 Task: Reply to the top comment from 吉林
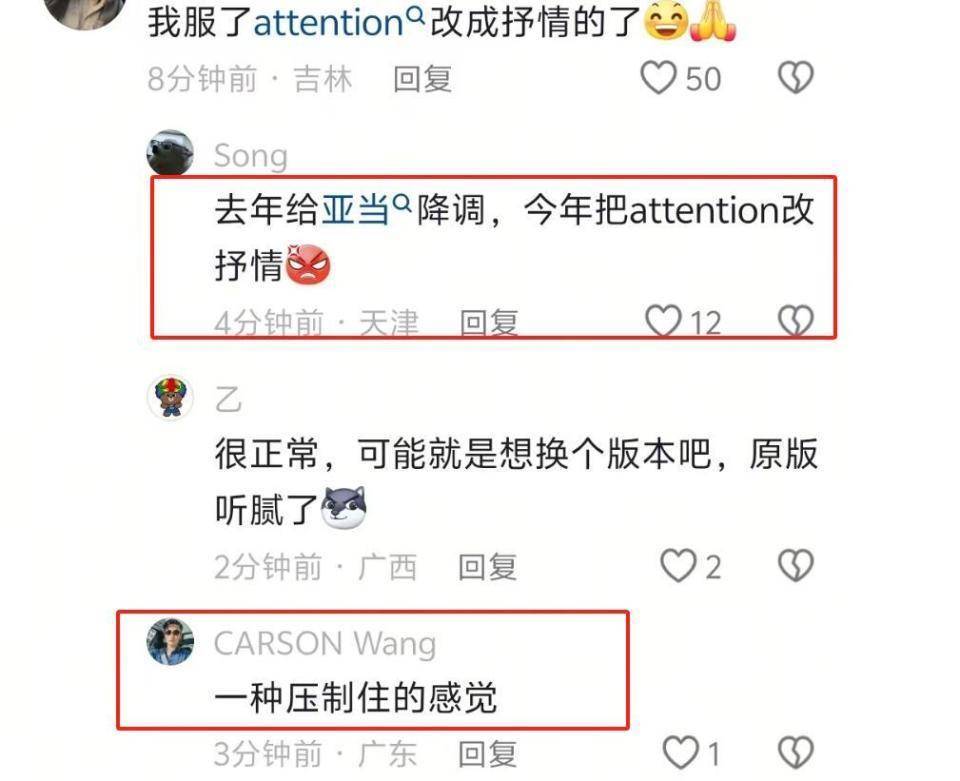pos(422,80)
